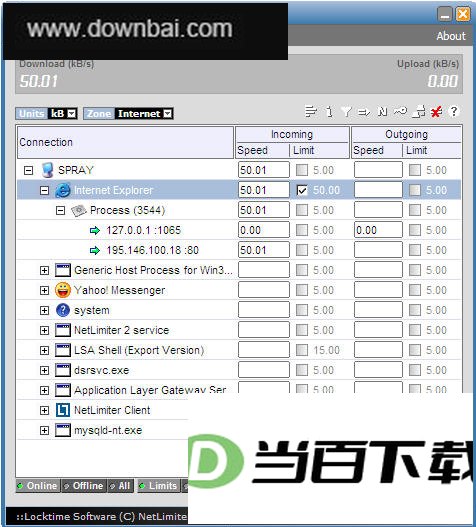
Task: Collapse the SPRAY tree node
Action: pyautogui.click(x=29, y=170)
